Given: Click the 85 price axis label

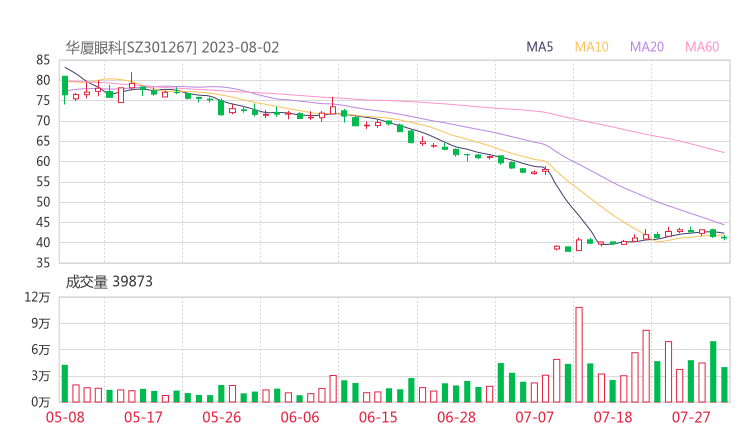Looking at the screenshot, I should pyautogui.click(x=42, y=60).
